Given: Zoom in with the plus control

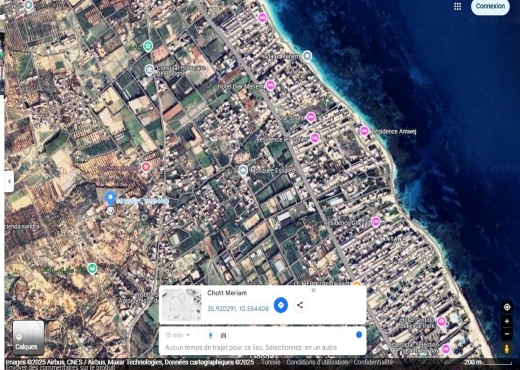Looking at the screenshot, I should [507, 322].
